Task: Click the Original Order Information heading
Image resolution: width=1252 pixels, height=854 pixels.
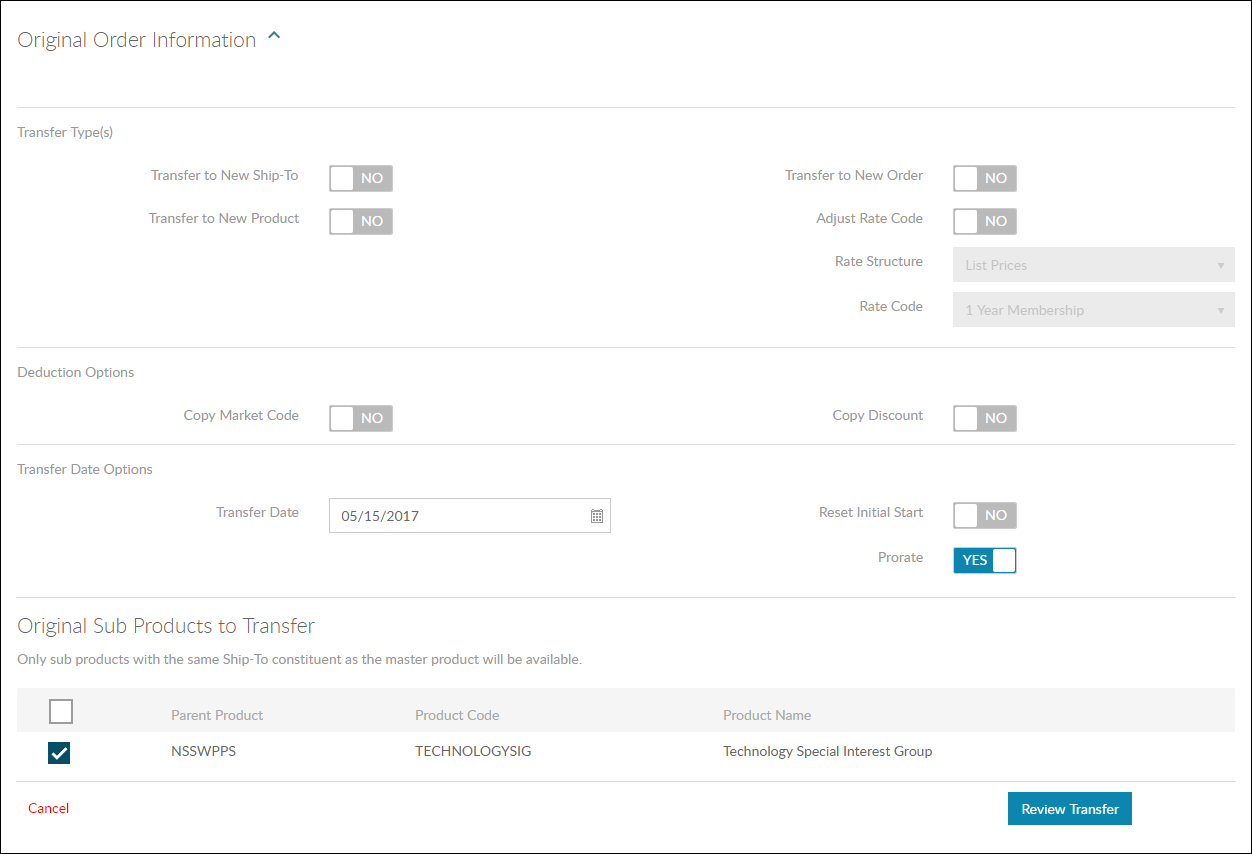Action: point(137,40)
